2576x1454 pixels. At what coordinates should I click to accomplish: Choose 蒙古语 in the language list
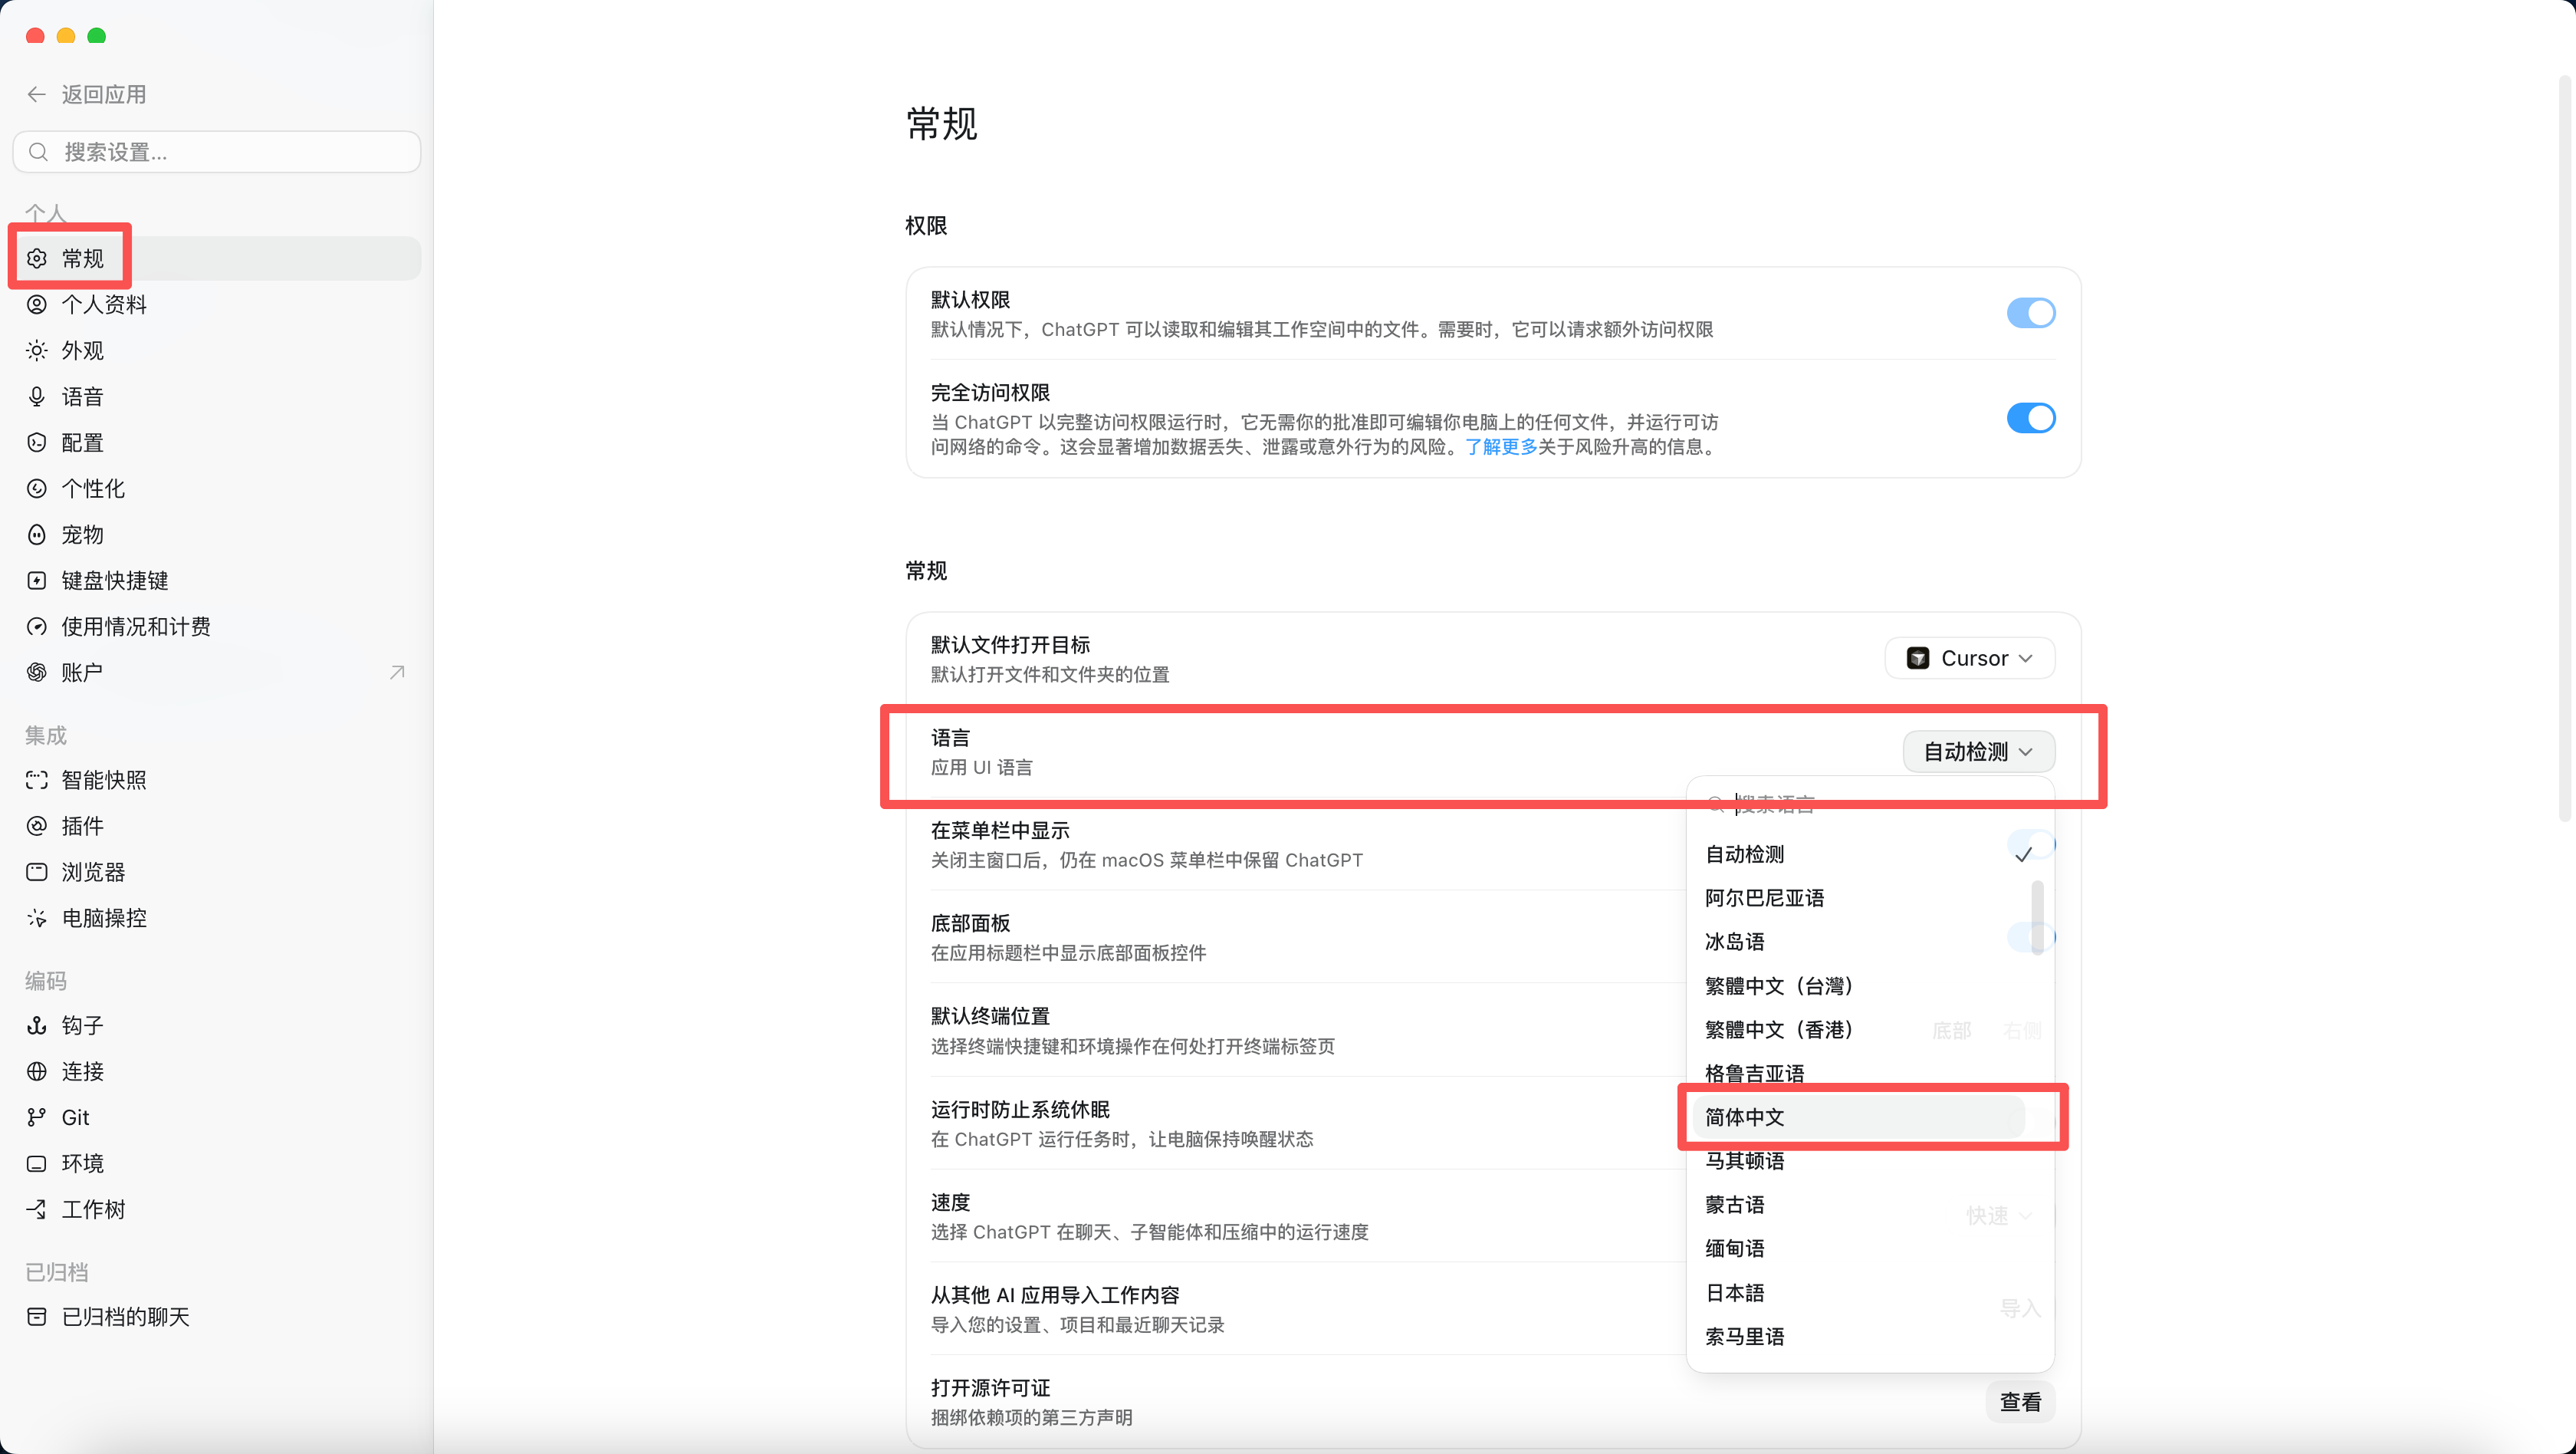tap(1860, 1205)
